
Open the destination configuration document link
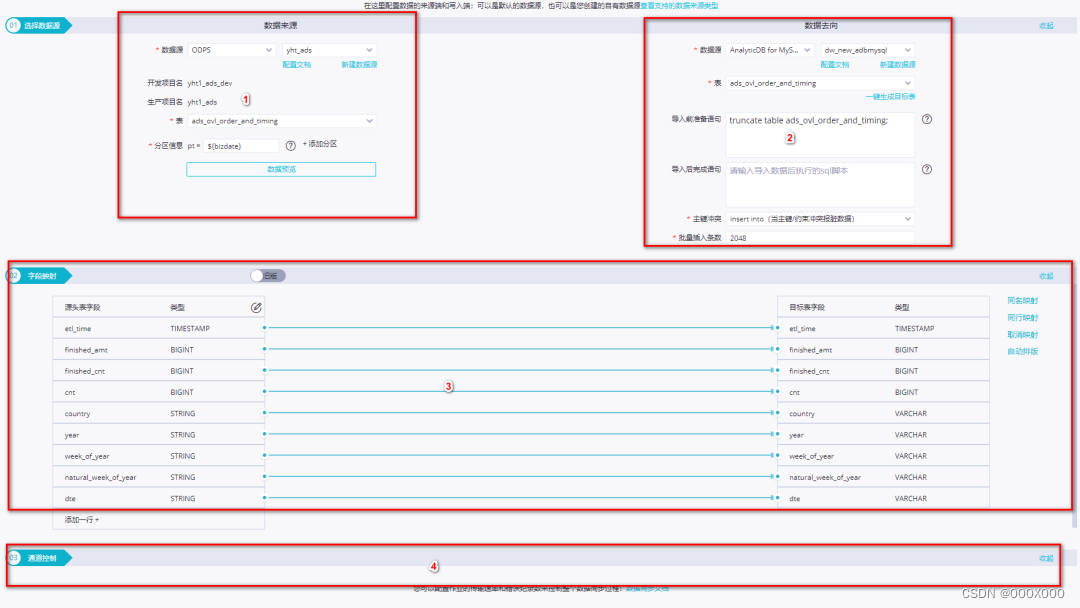(x=835, y=65)
